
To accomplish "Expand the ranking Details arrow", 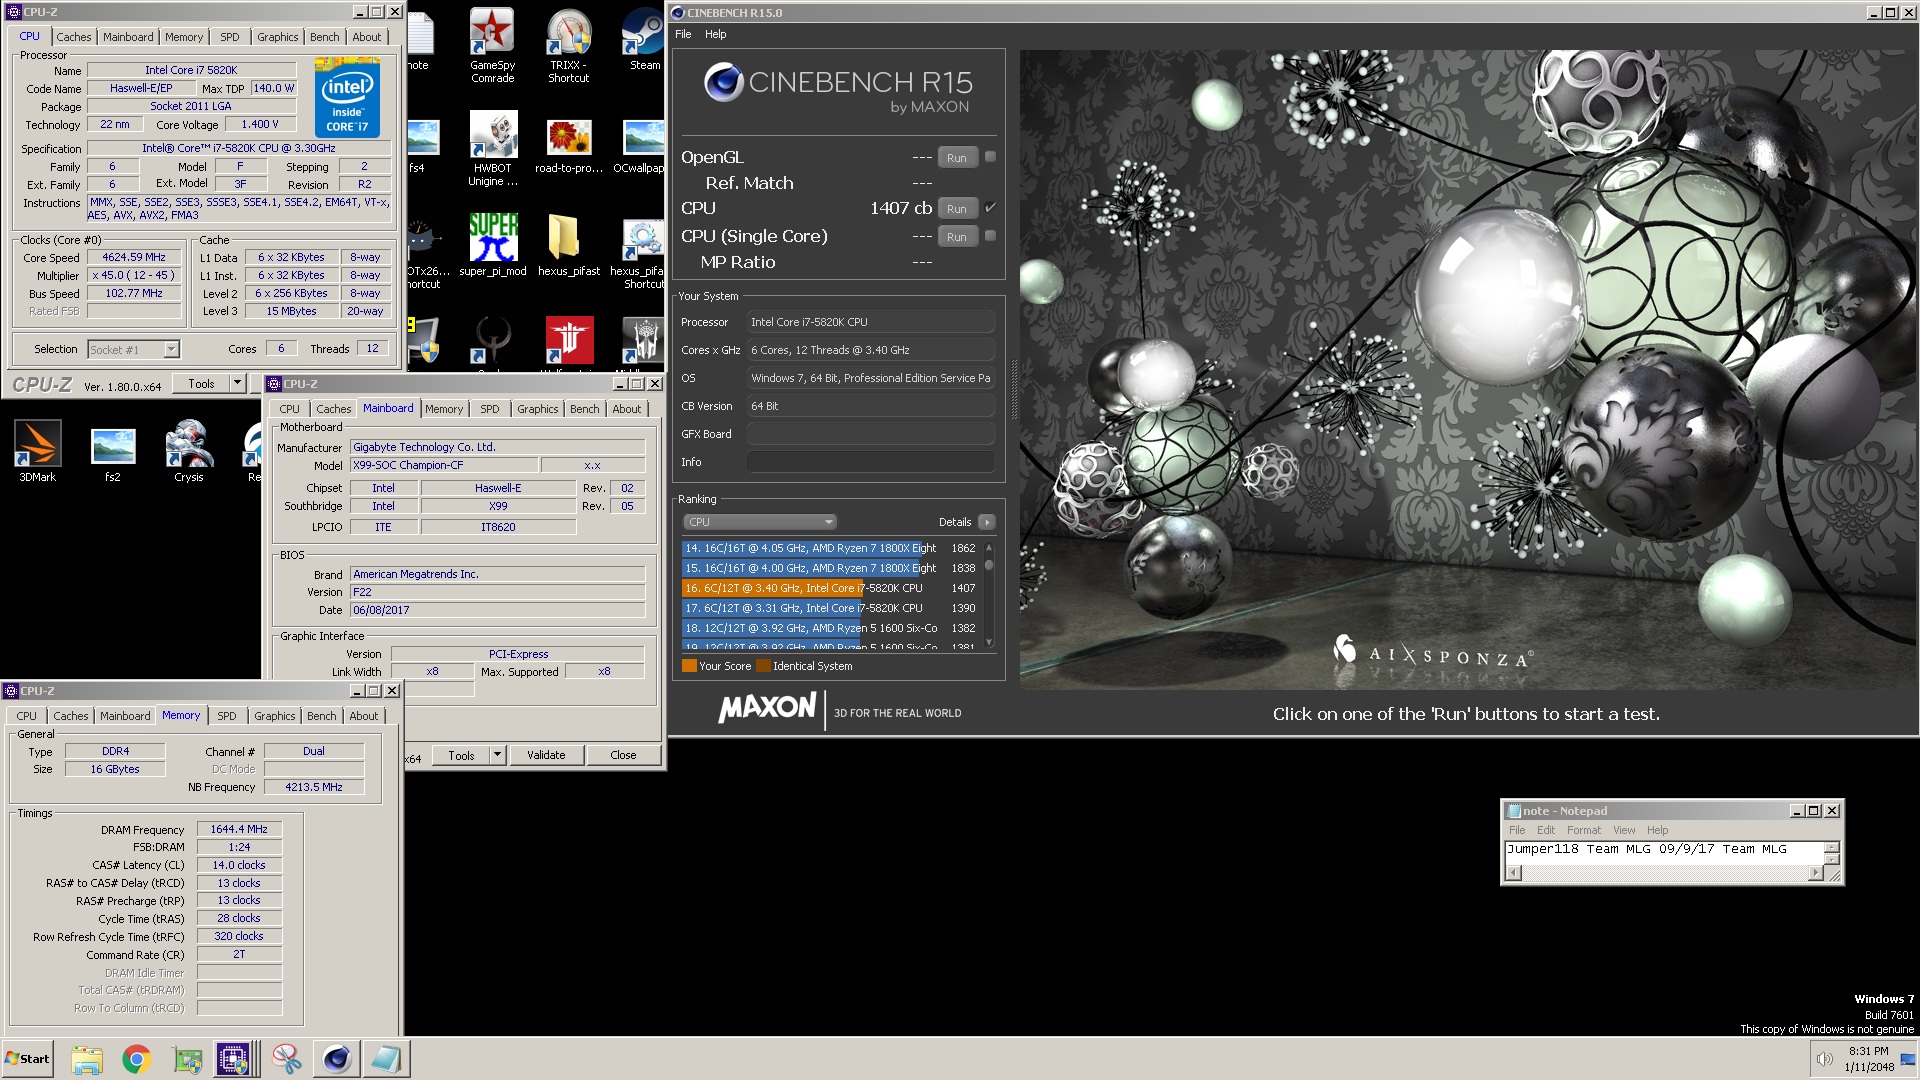I will 987,522.
